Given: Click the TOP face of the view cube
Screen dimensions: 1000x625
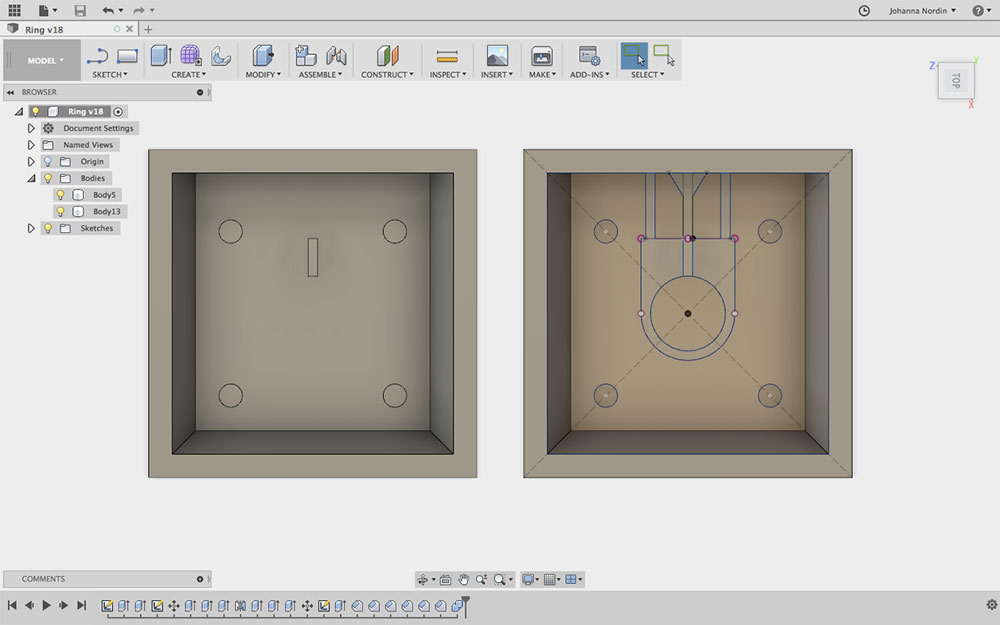Looking at the screenshot, I should [x=955, y=80].
